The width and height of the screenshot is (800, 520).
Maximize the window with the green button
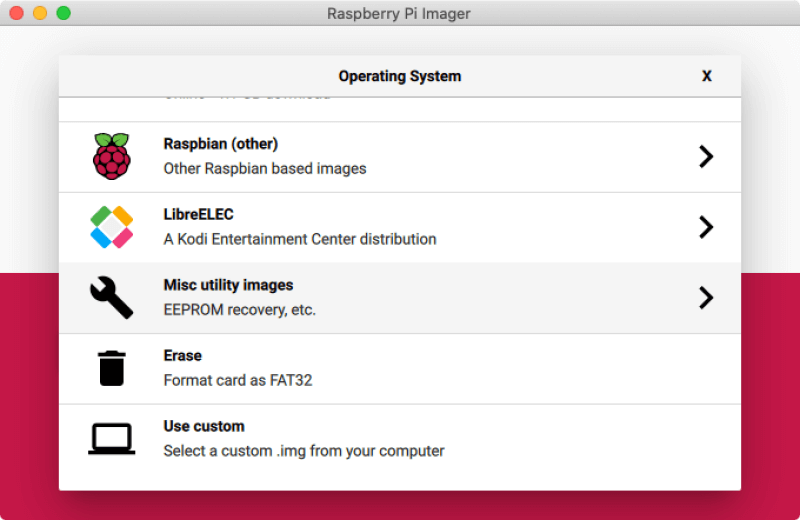tap(64, 13)
